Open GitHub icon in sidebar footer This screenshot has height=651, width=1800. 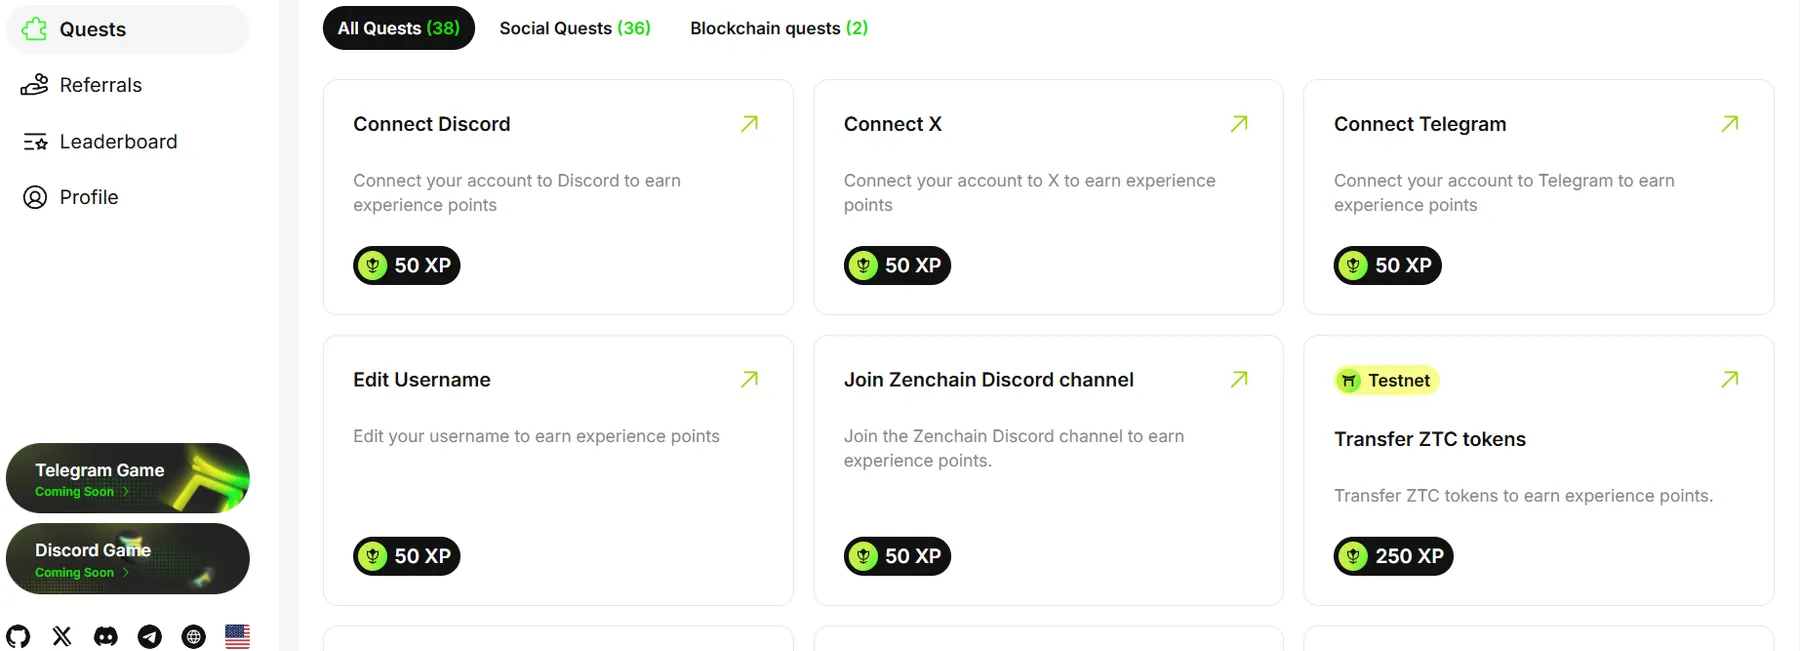click(18, 636)
